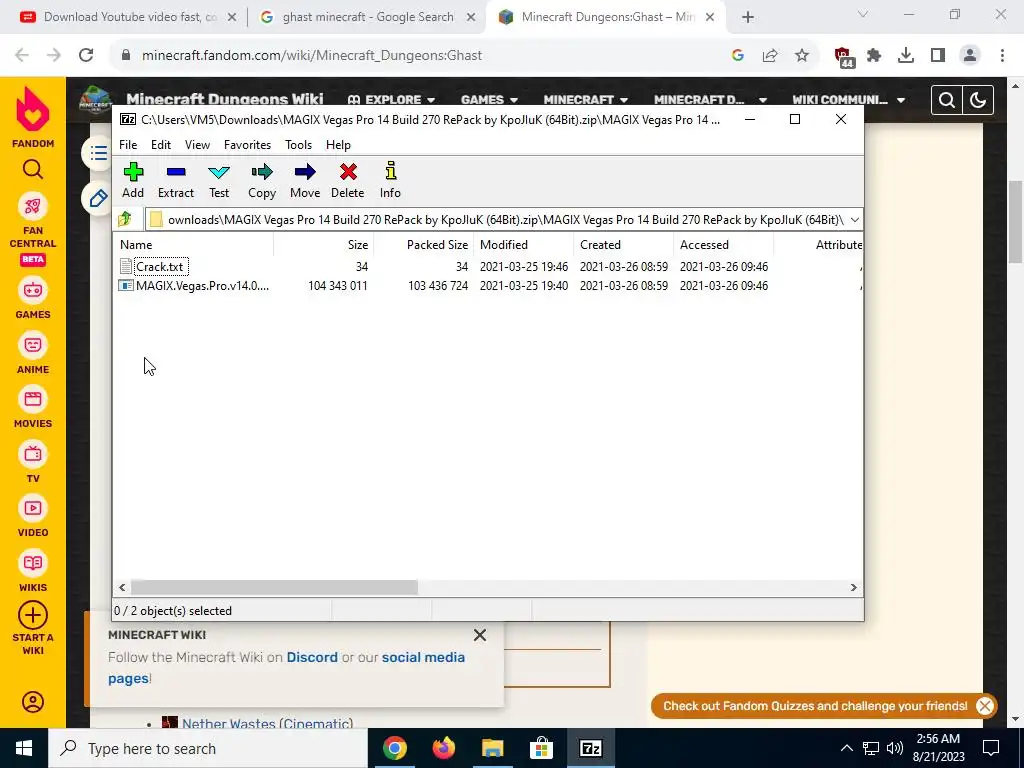Open the View menu
1024x768 pixels.
[197, 145]
